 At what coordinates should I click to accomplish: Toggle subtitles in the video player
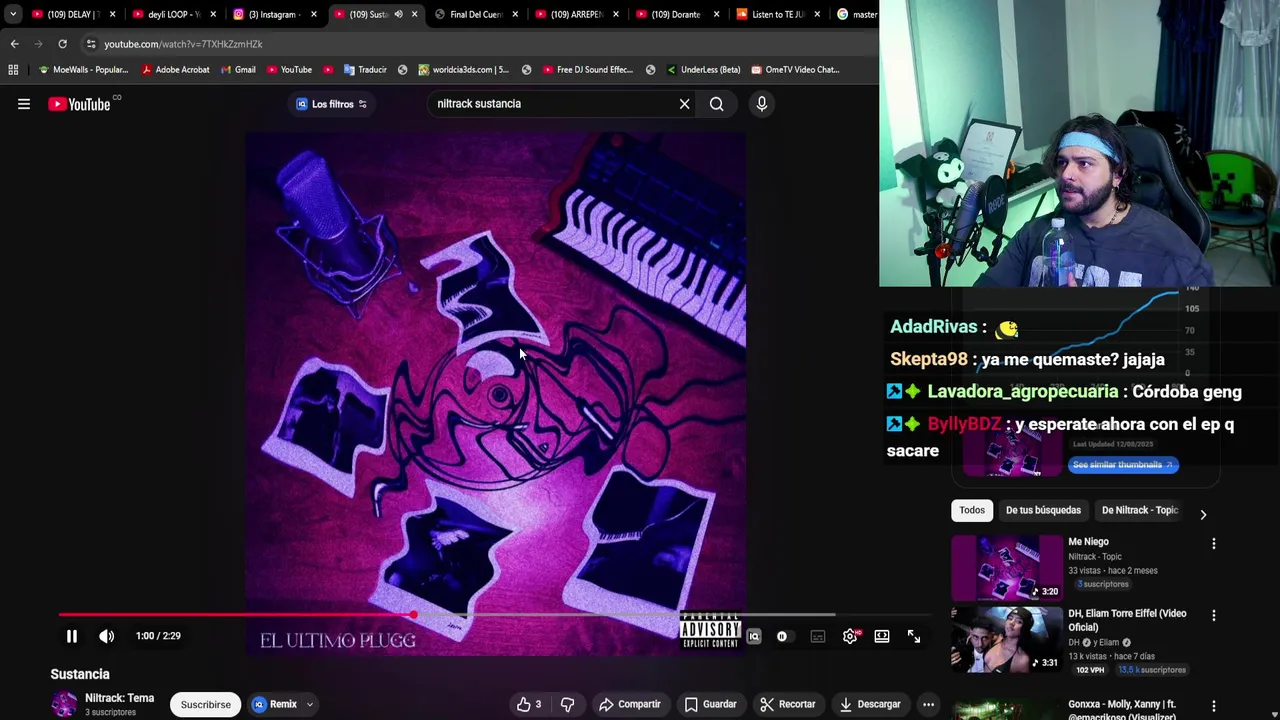point(818,636)
